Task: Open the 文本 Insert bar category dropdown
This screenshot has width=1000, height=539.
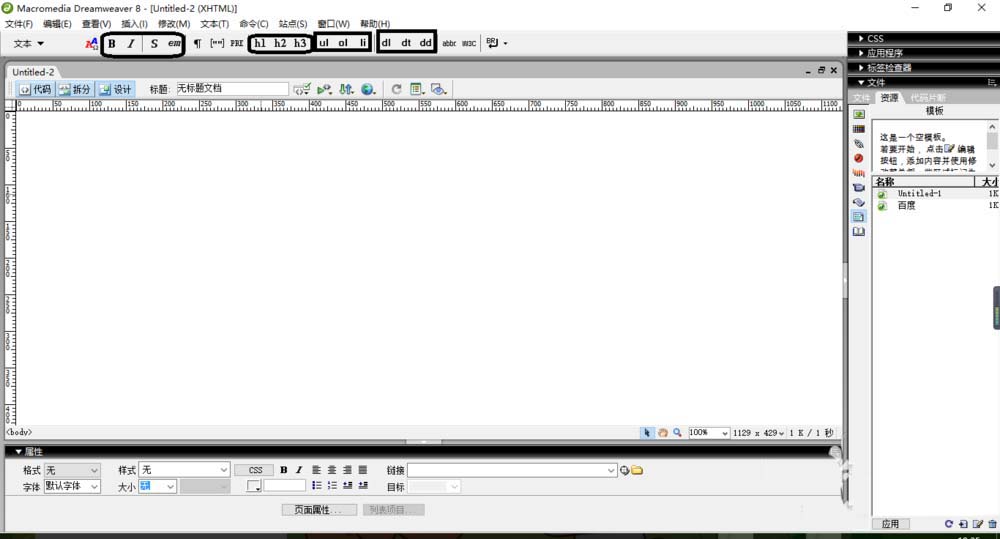Action: tap(29, 43)
